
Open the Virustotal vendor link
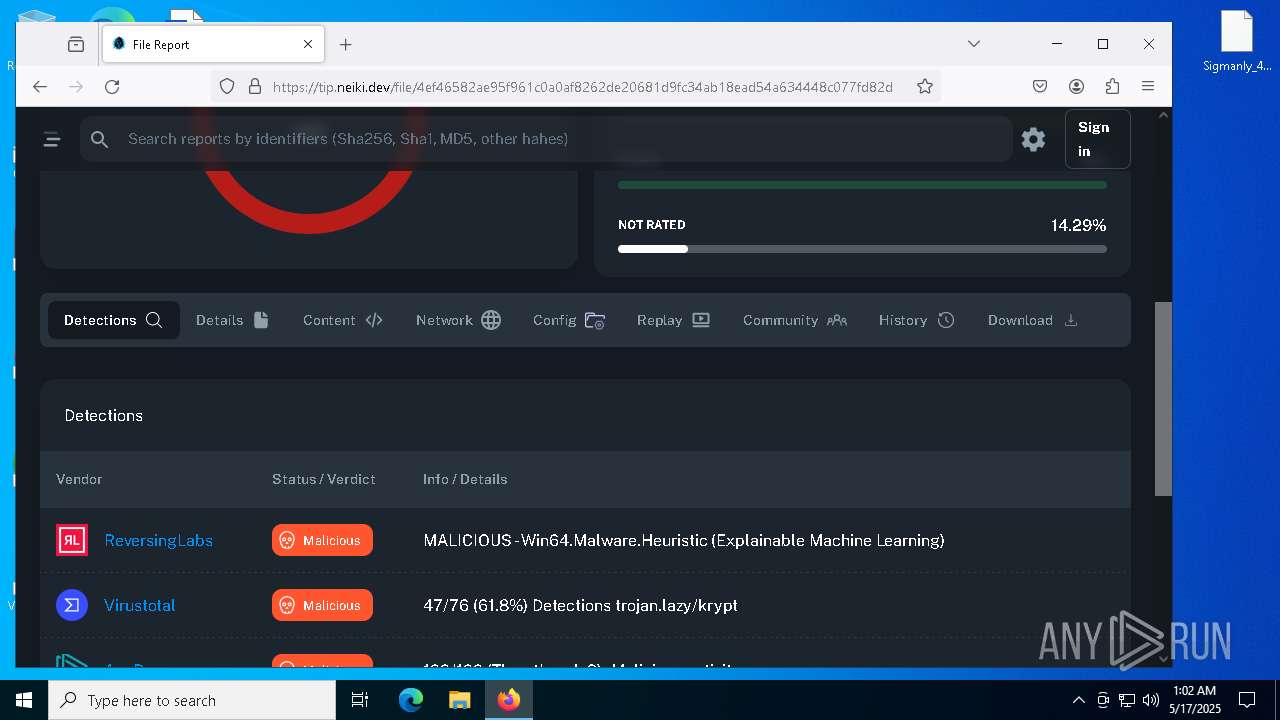pyautogui.click(x=139, y=605)
